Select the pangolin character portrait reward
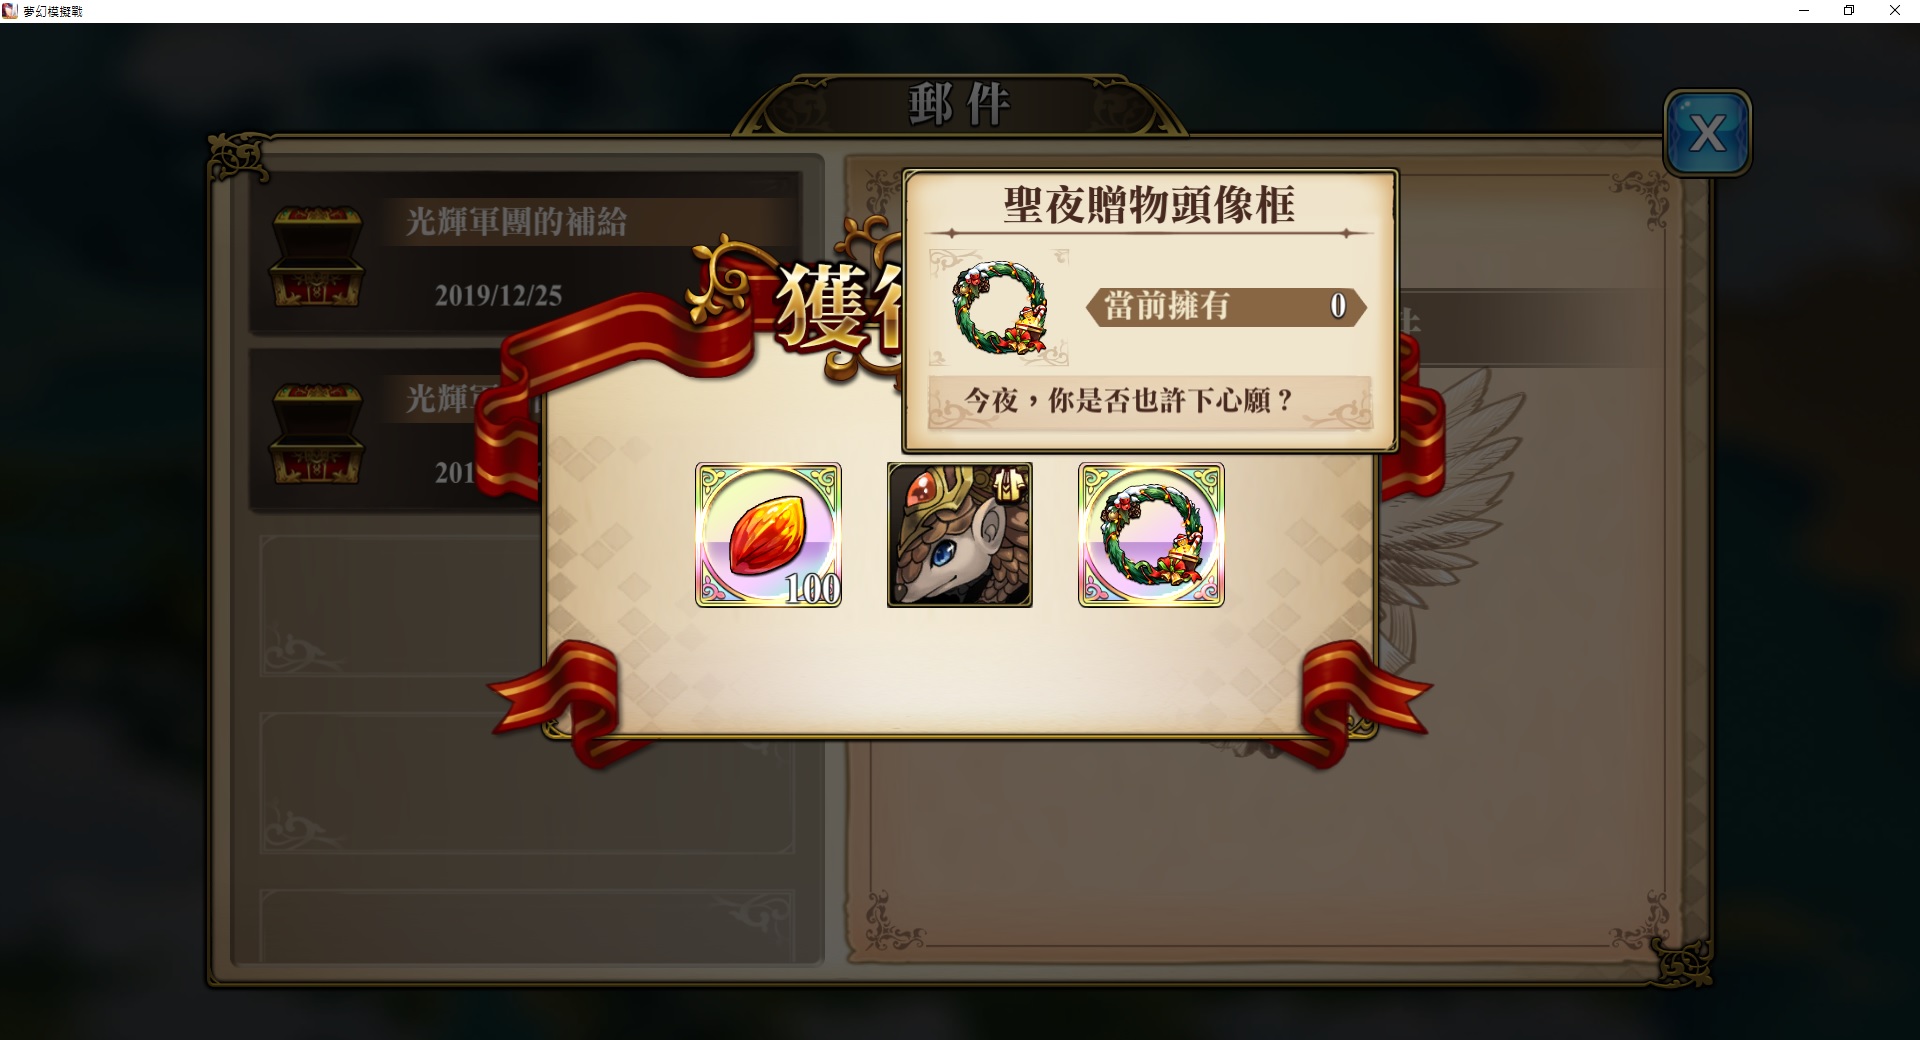Viewport: 1920px width, 1040px height. [x=960, y=535]
